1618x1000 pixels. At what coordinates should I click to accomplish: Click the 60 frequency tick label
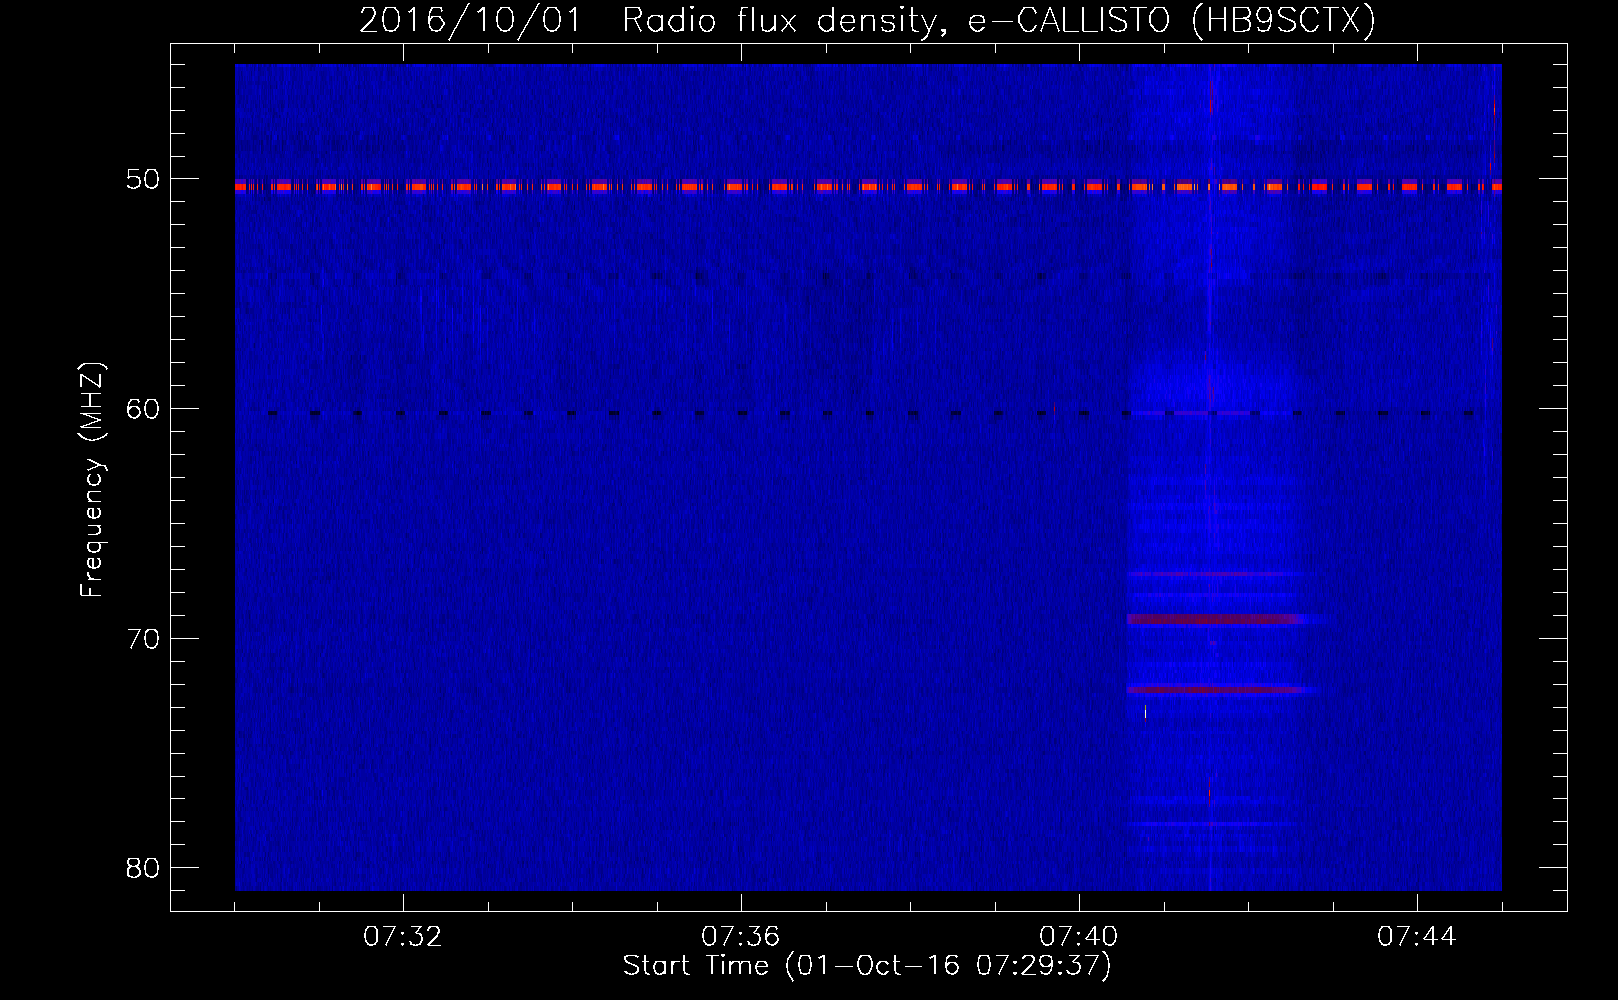click(144, 409)
